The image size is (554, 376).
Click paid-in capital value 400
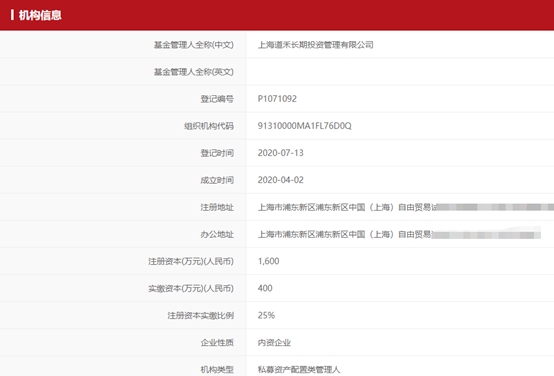pos(265,288)
